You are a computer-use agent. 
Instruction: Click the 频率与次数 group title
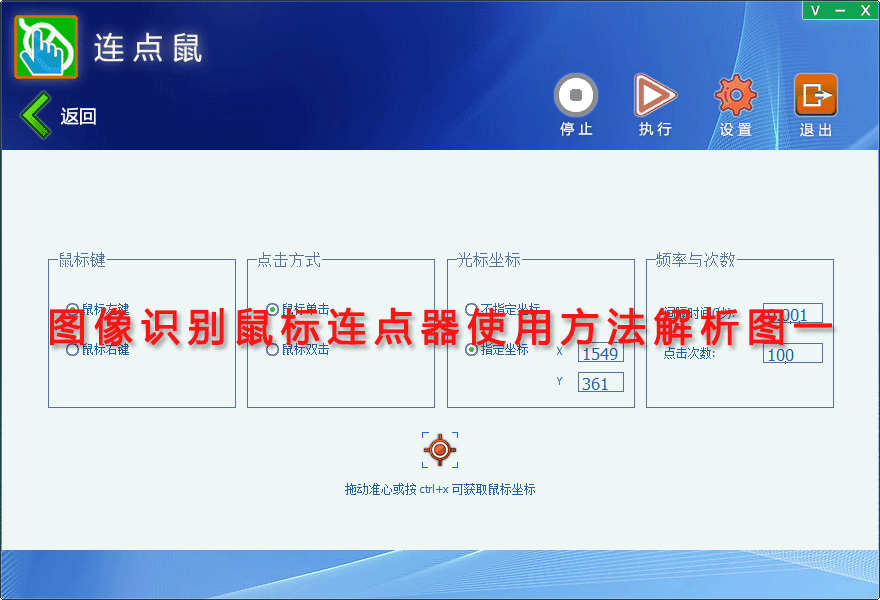coord(695,260)
